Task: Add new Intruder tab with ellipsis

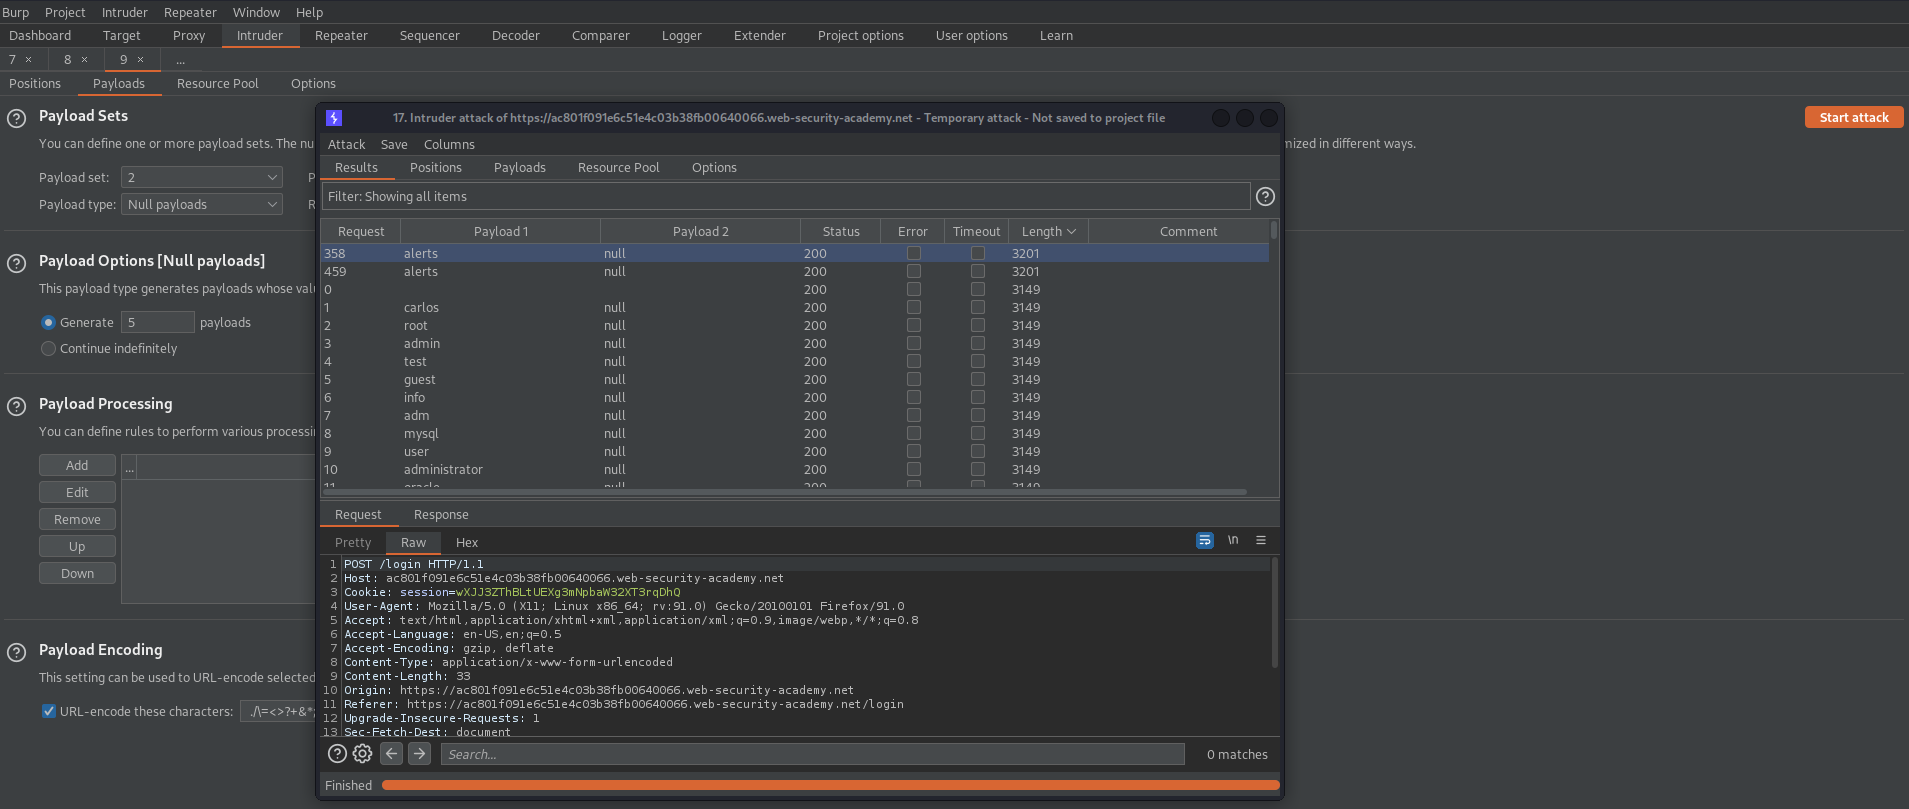Action: 181,60
